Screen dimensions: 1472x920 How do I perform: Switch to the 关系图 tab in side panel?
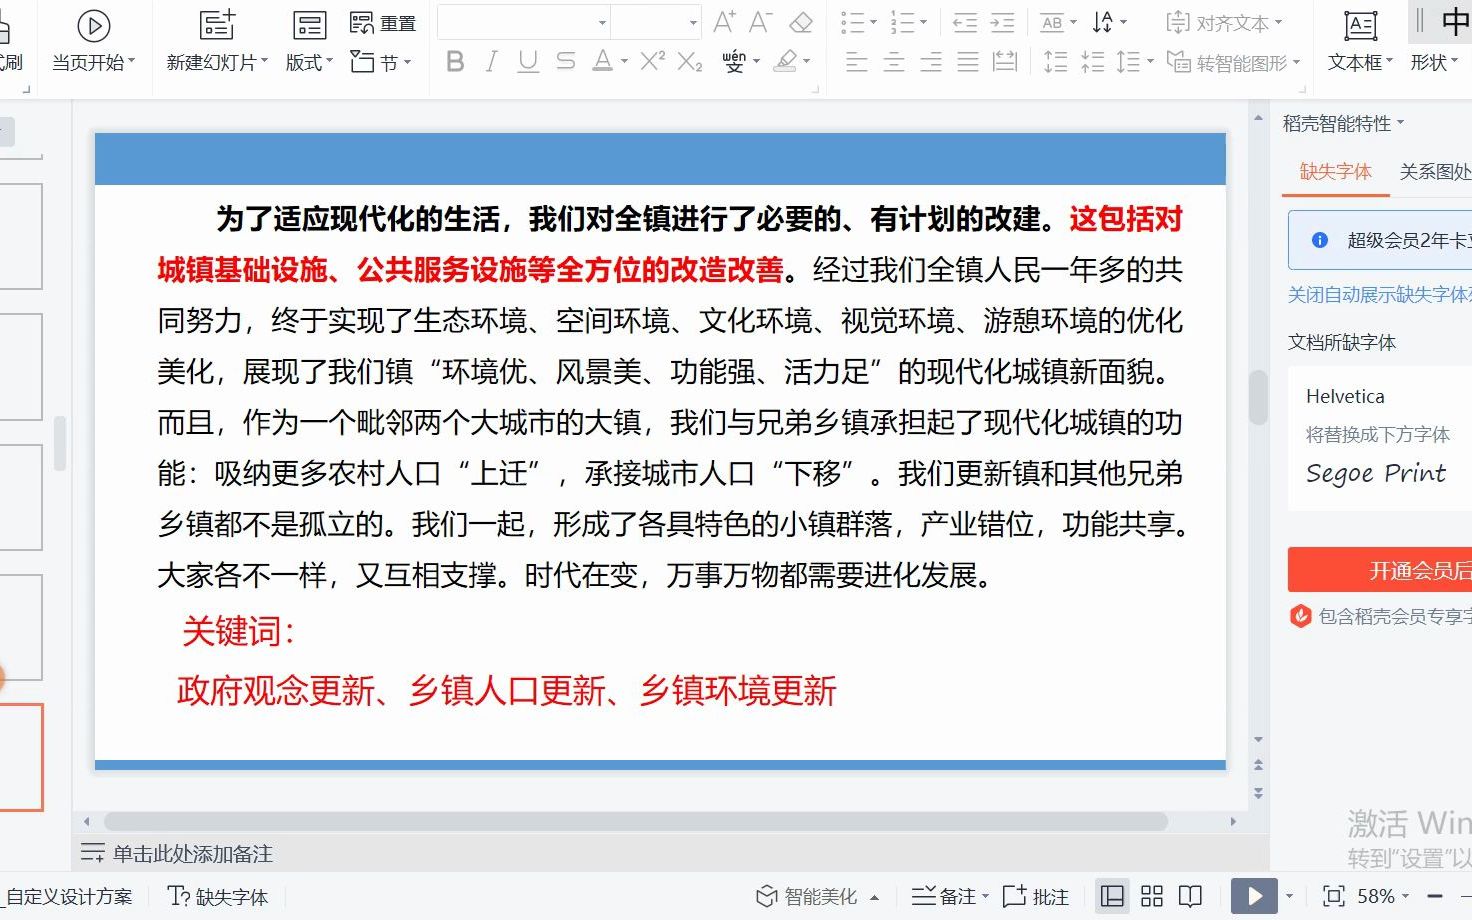[x=1435, y=171]
